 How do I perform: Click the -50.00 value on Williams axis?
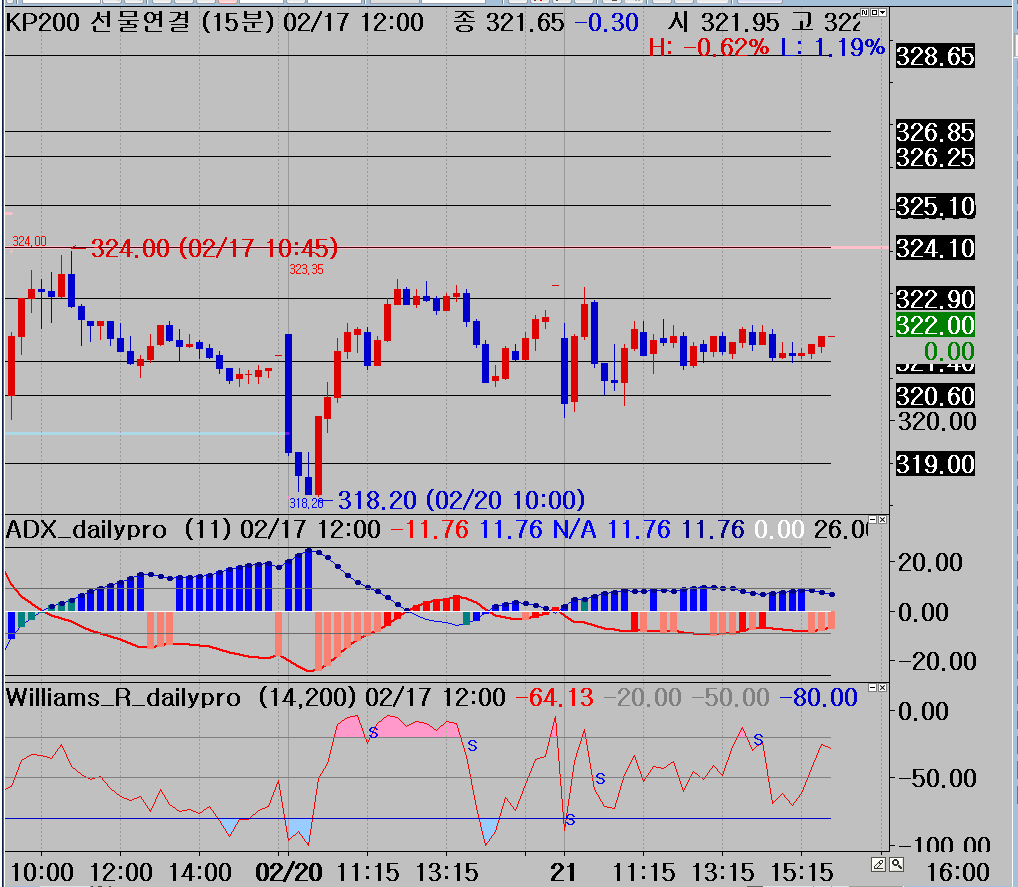point(937,779)
